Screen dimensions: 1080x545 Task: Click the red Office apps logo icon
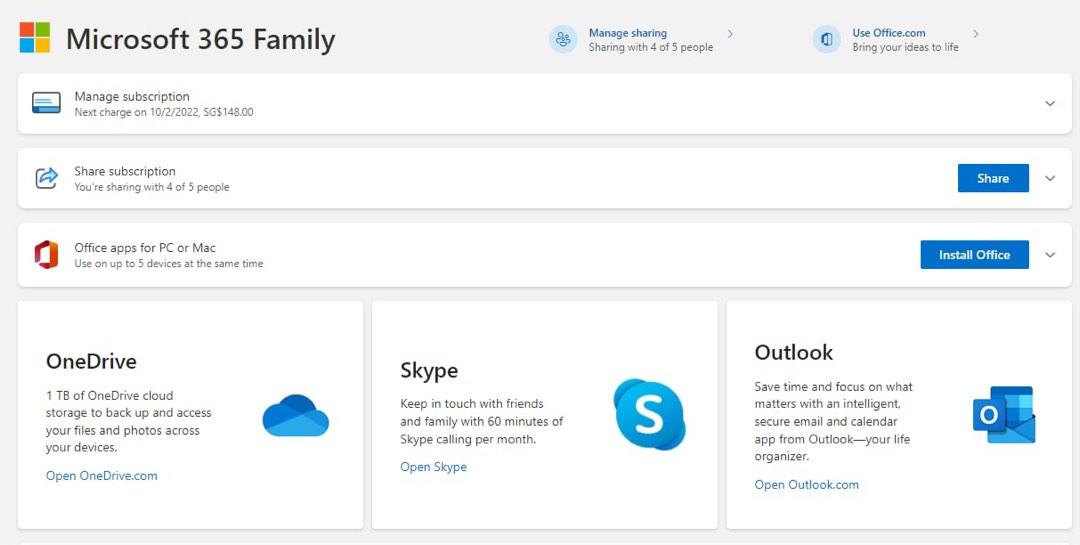click(x=46, y=254)
